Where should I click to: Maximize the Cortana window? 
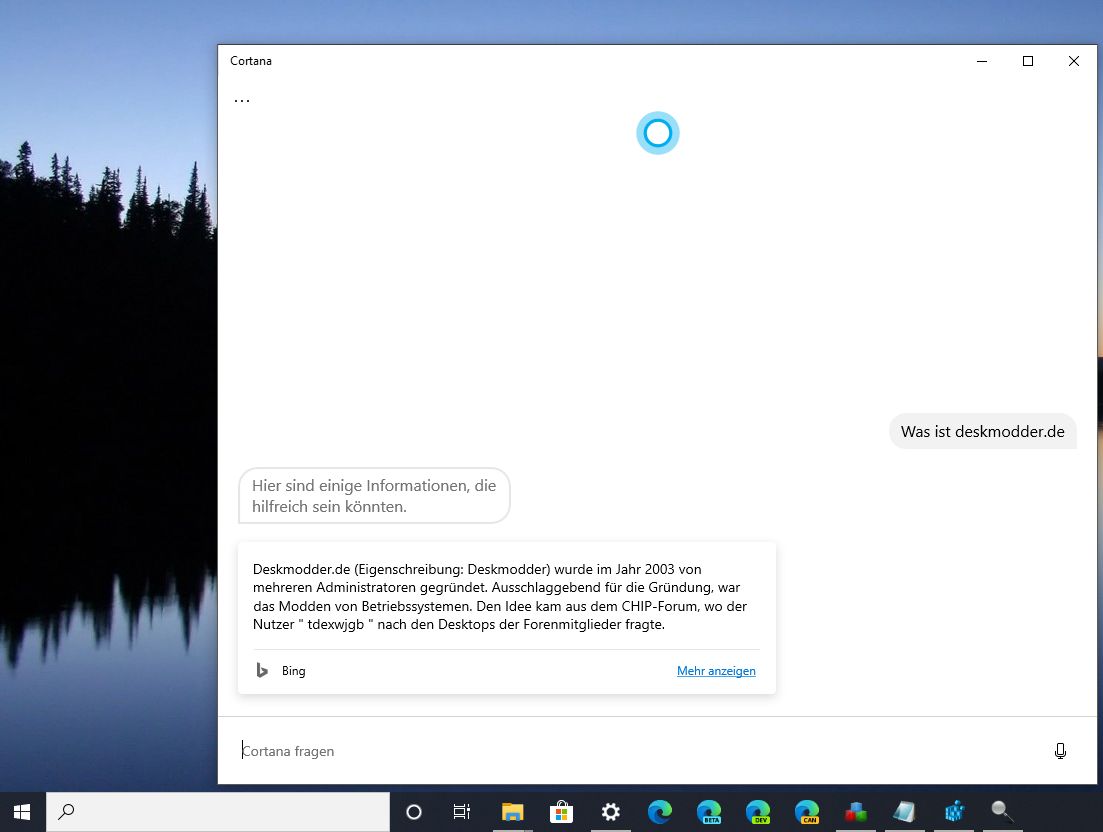[x=1028, y=61]
